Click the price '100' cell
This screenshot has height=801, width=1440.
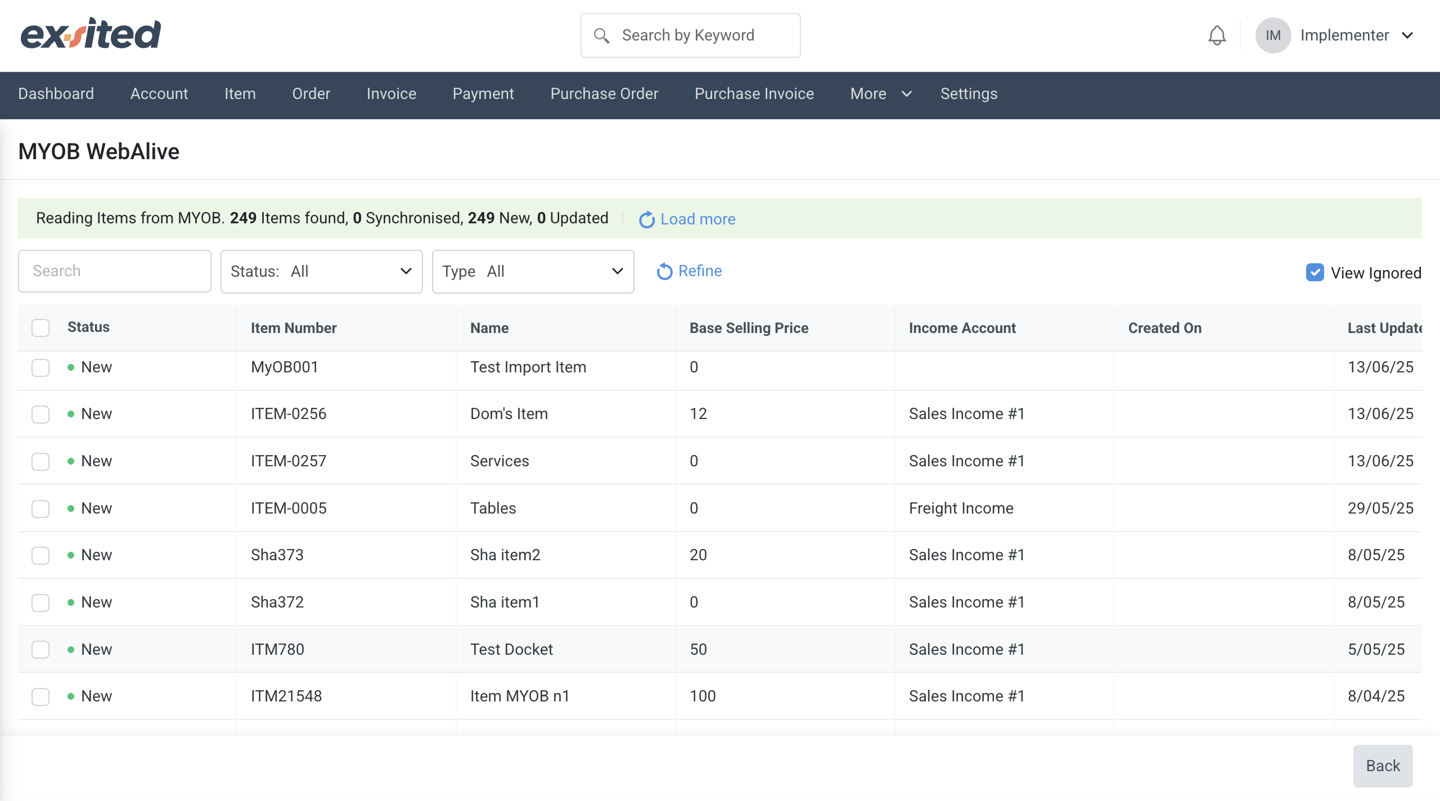(702, 696)
